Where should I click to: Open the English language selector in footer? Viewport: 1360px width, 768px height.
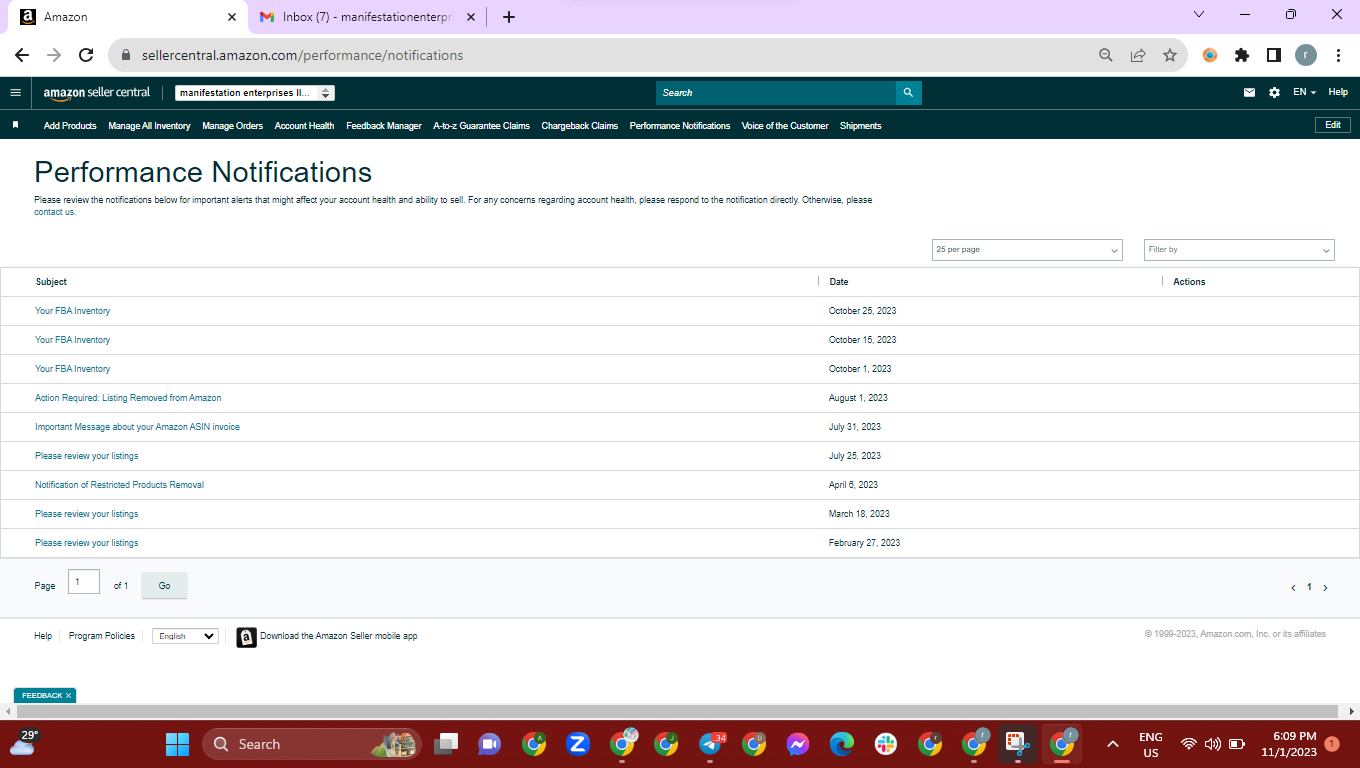click(x=185, y=636)
